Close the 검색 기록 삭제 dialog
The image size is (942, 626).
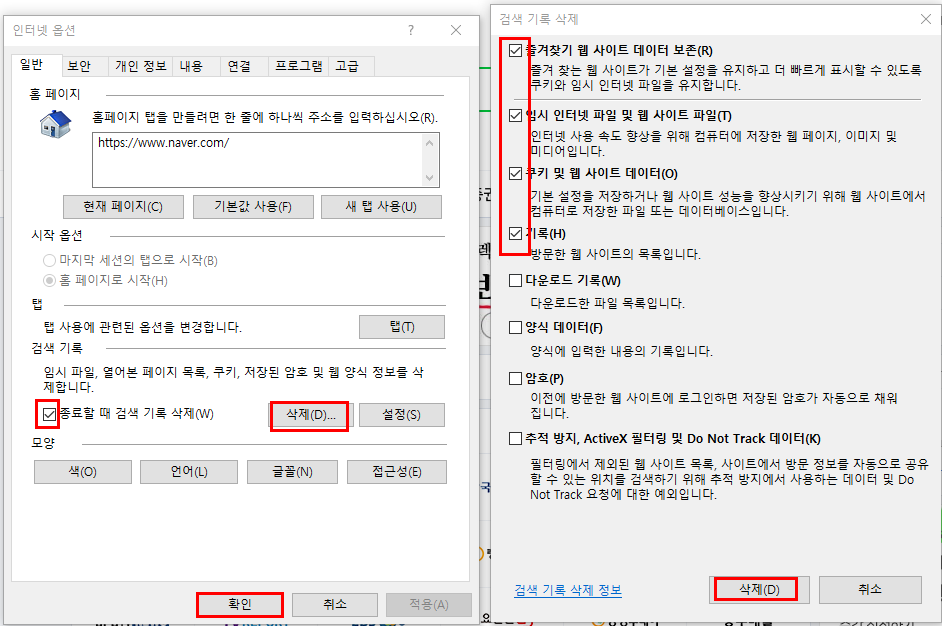coord(926,19)
